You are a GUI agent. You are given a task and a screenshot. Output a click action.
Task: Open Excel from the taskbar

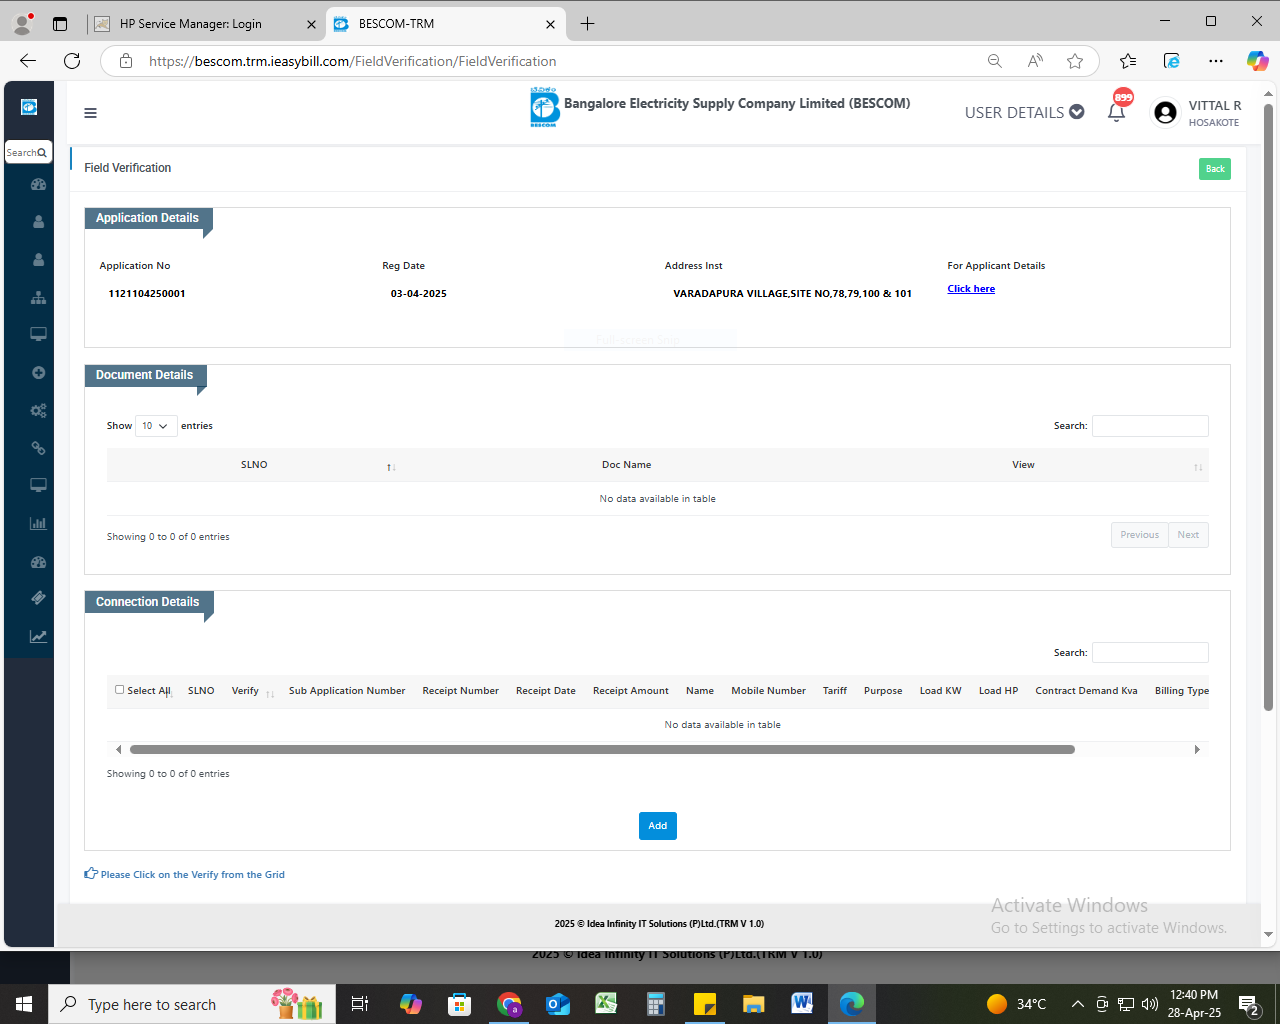pyautogui.click(x=606, y=1004)
